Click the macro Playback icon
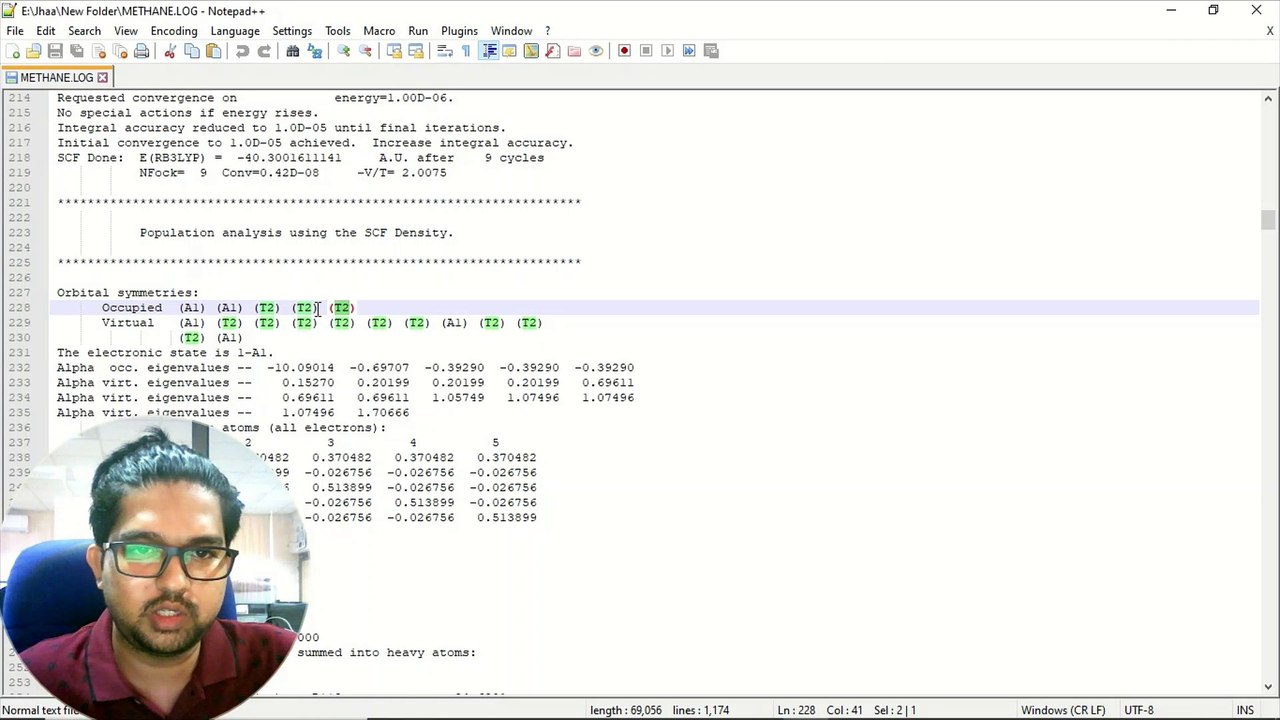The width and height of the screenshot is (1280, 720). pos(667,51)
